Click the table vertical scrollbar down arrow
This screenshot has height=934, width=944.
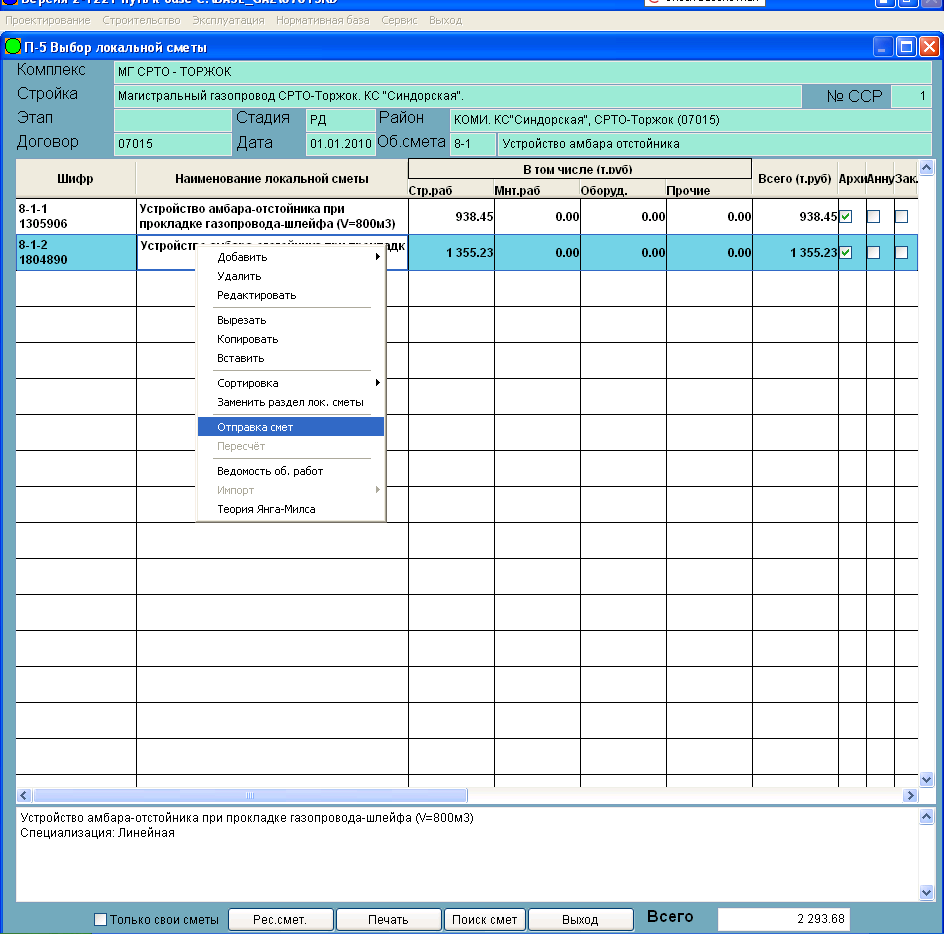927,779
